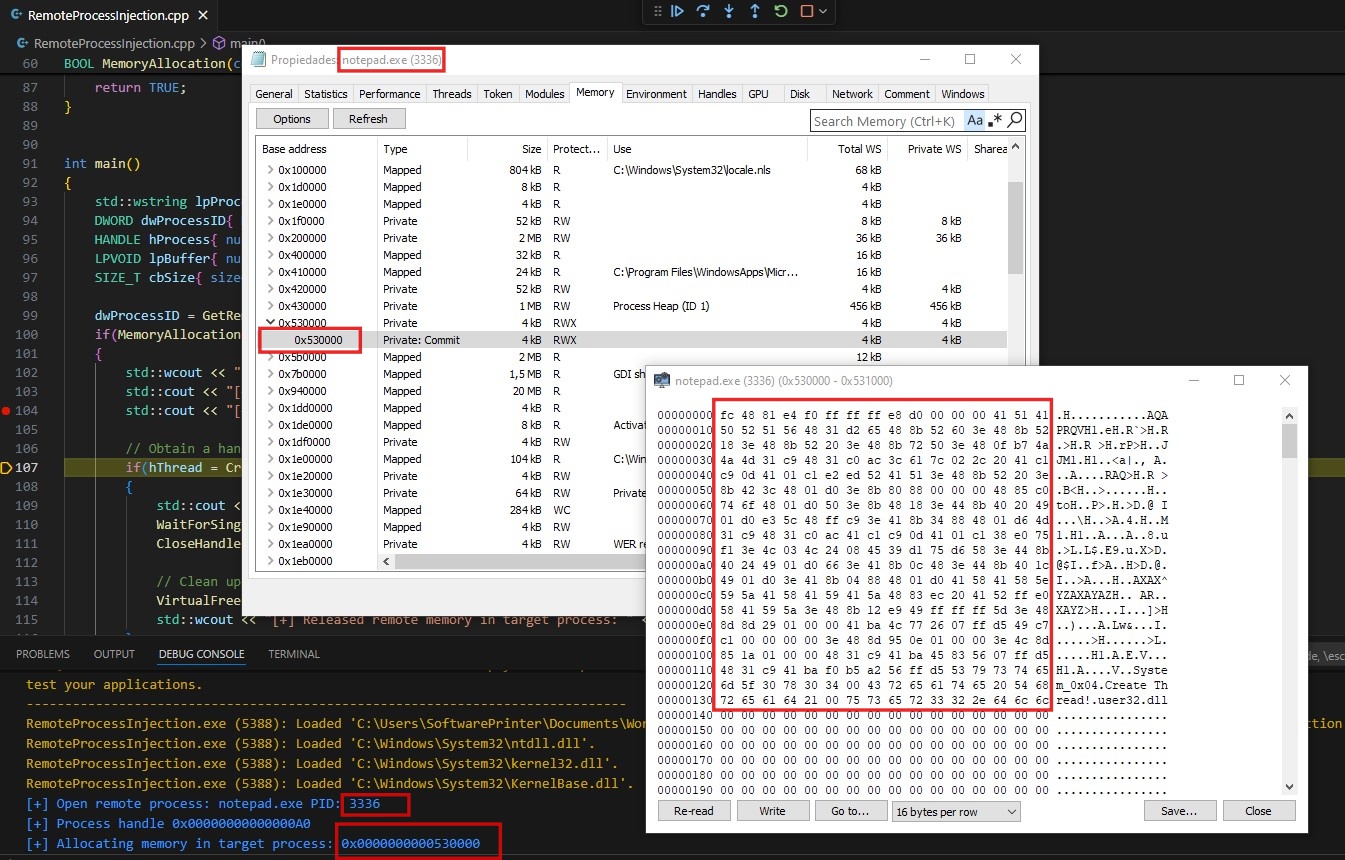Stop debugging with the red square
Viewport: 1345px width, 860px height.
806,11
